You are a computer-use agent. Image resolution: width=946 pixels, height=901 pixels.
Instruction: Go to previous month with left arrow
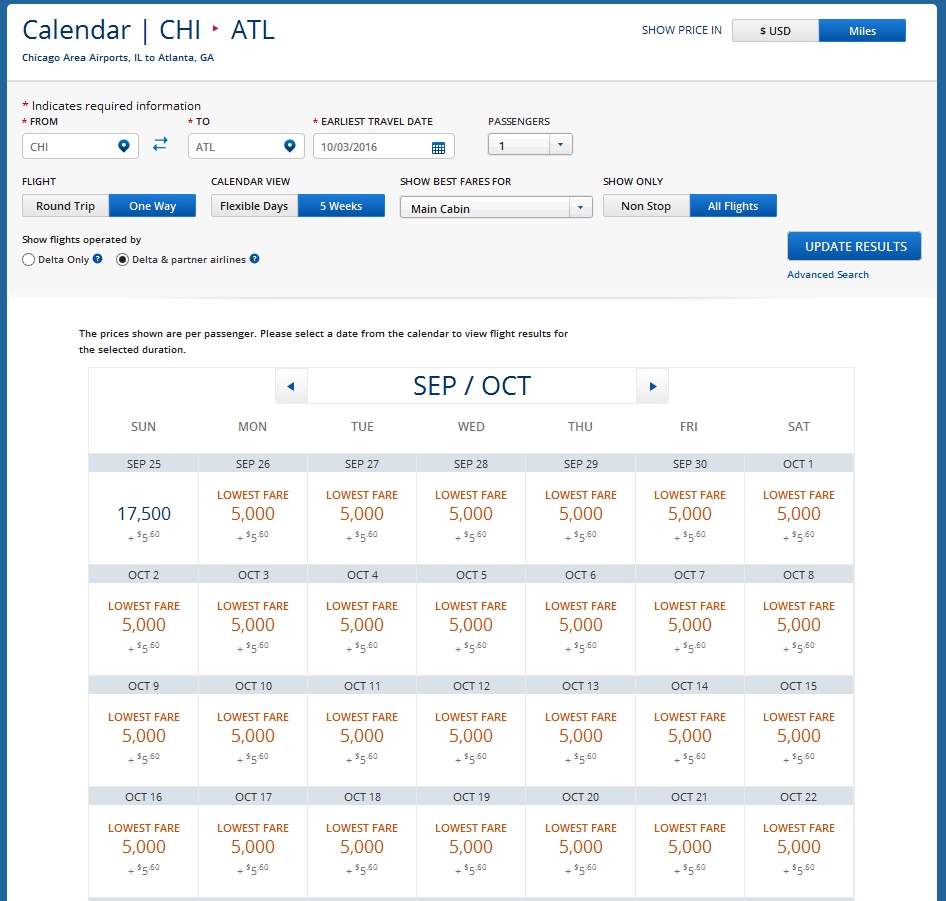291,386
